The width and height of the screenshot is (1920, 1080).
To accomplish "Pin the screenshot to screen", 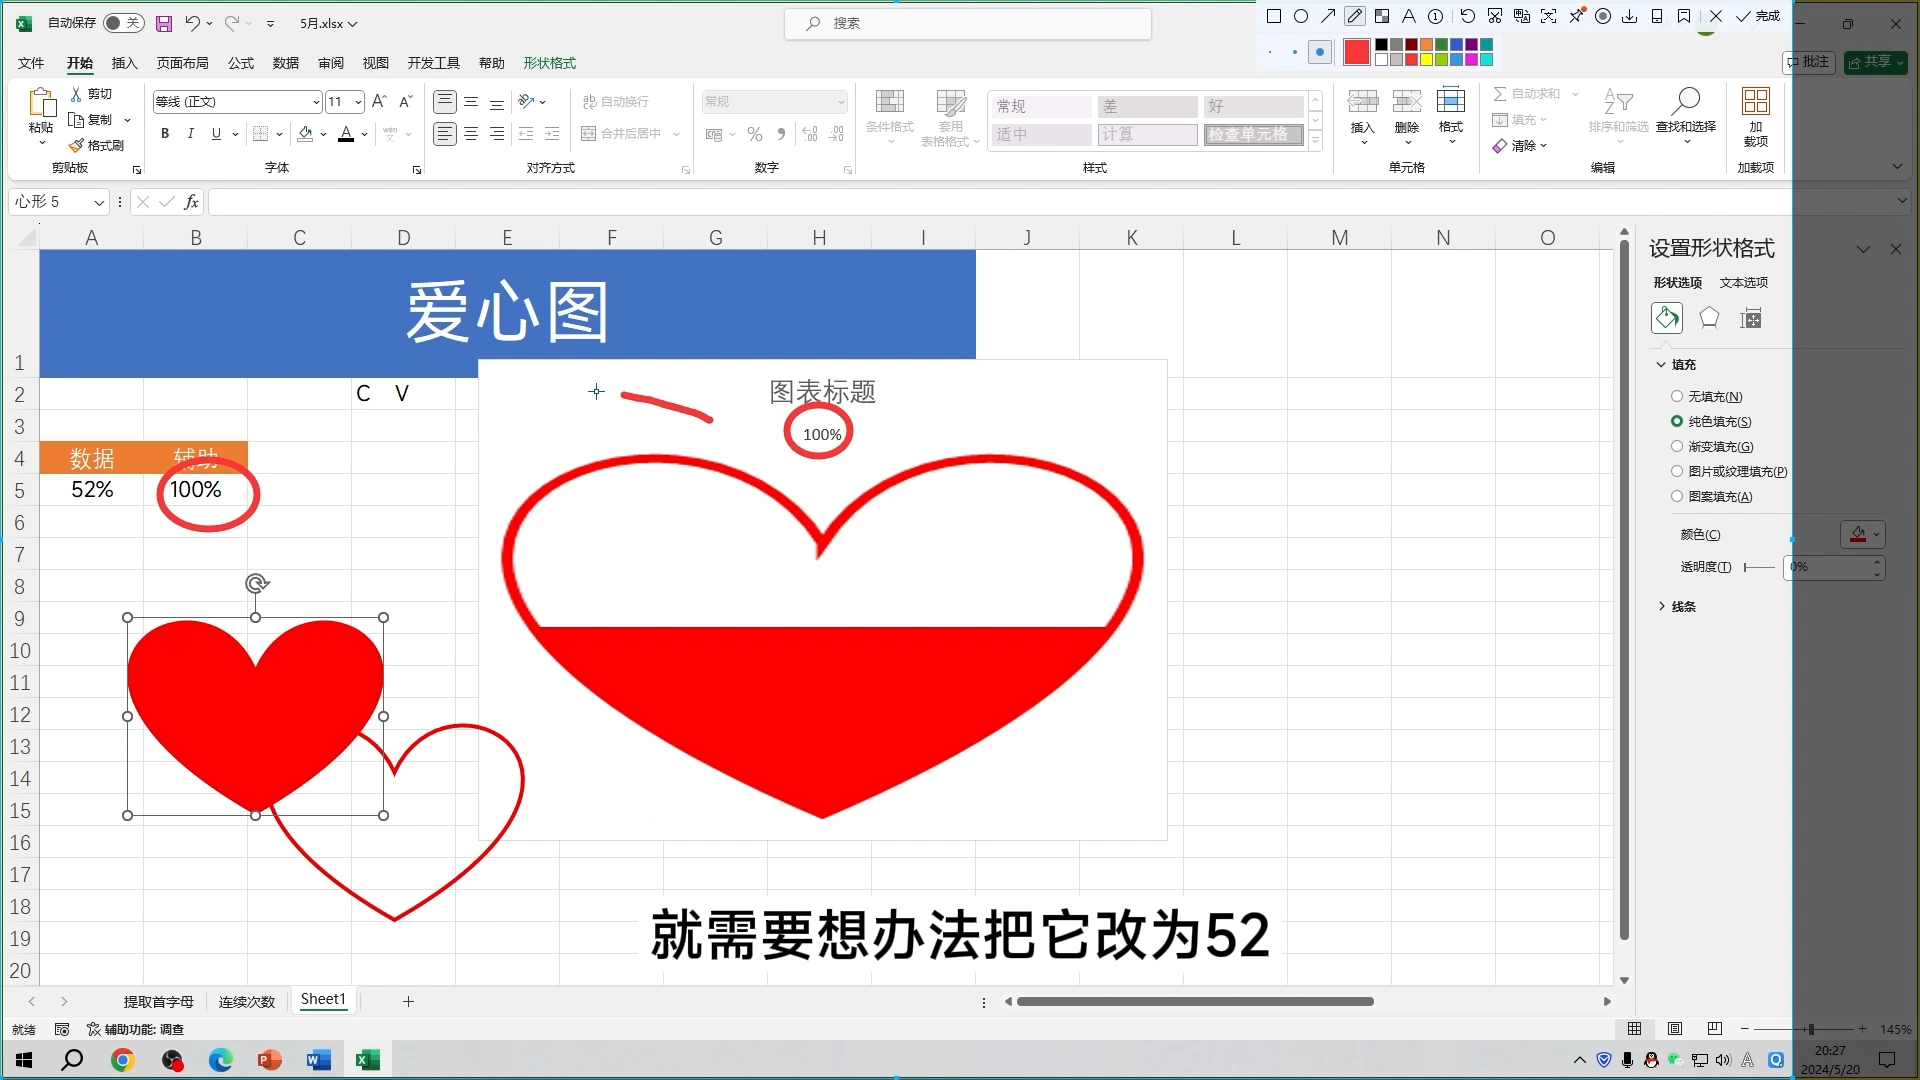I will pyautogui.click(x=1576, y=16).
